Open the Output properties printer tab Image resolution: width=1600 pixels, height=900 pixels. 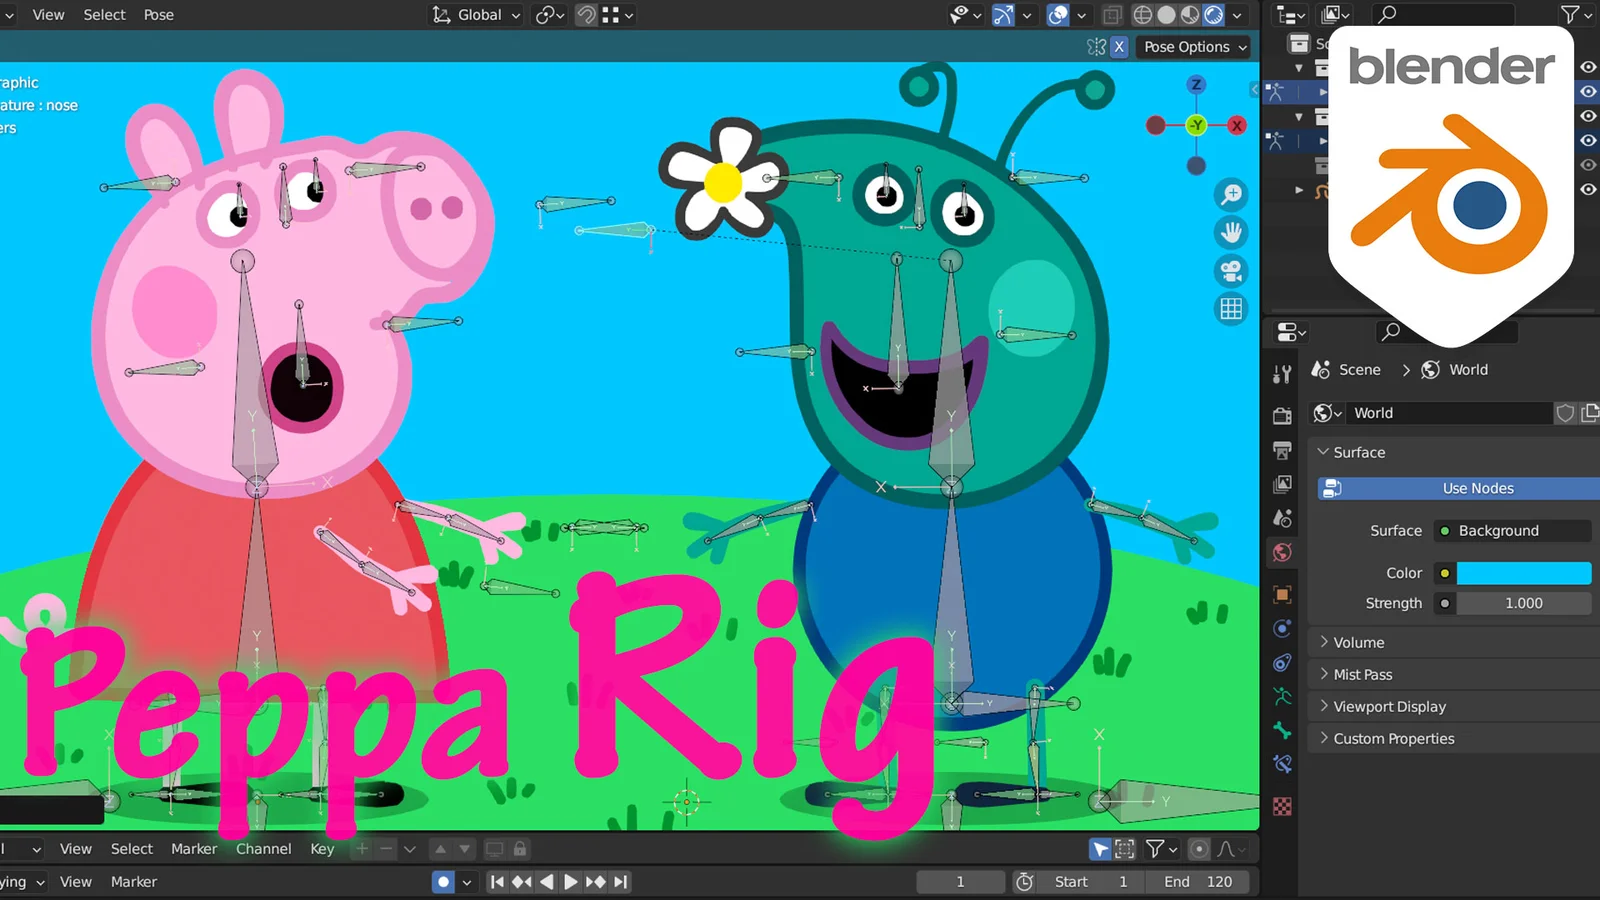(1282, 450)
